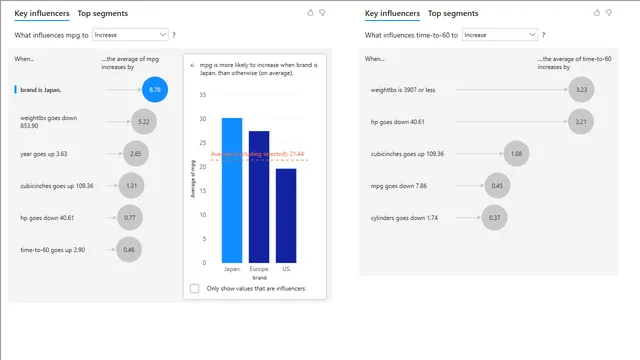The height and width of the screenshot is (360, 640).
Task: Select the 1.08 cubicinches bubble in time-to-60 visual
Action: coord(516,153)
